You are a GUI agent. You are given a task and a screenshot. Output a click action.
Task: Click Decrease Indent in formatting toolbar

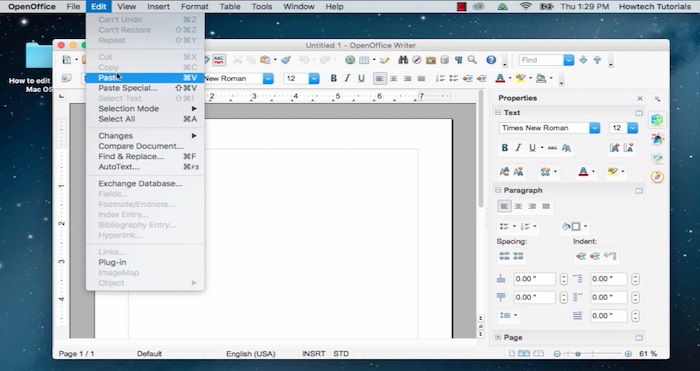click(467, 79)
